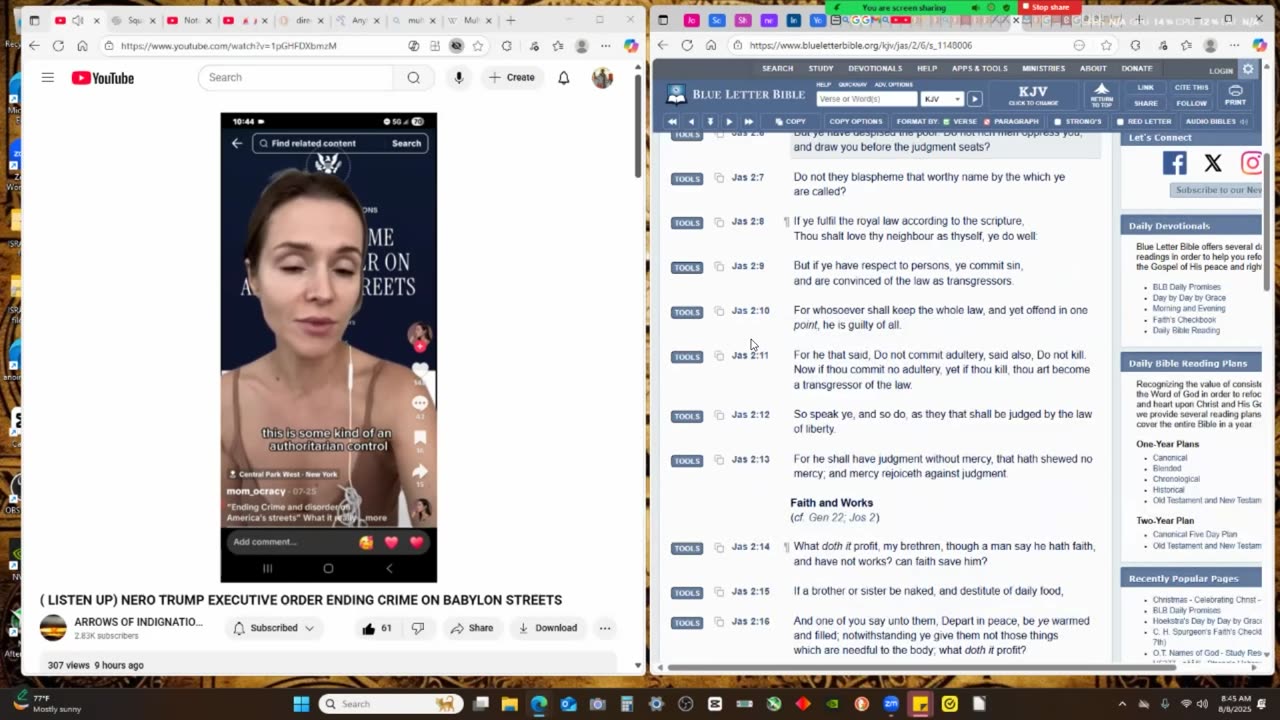Open TOOLS for Jas 2:11
The height and width of the screenshot is (720, 1280).
click(x=687, y=357)
